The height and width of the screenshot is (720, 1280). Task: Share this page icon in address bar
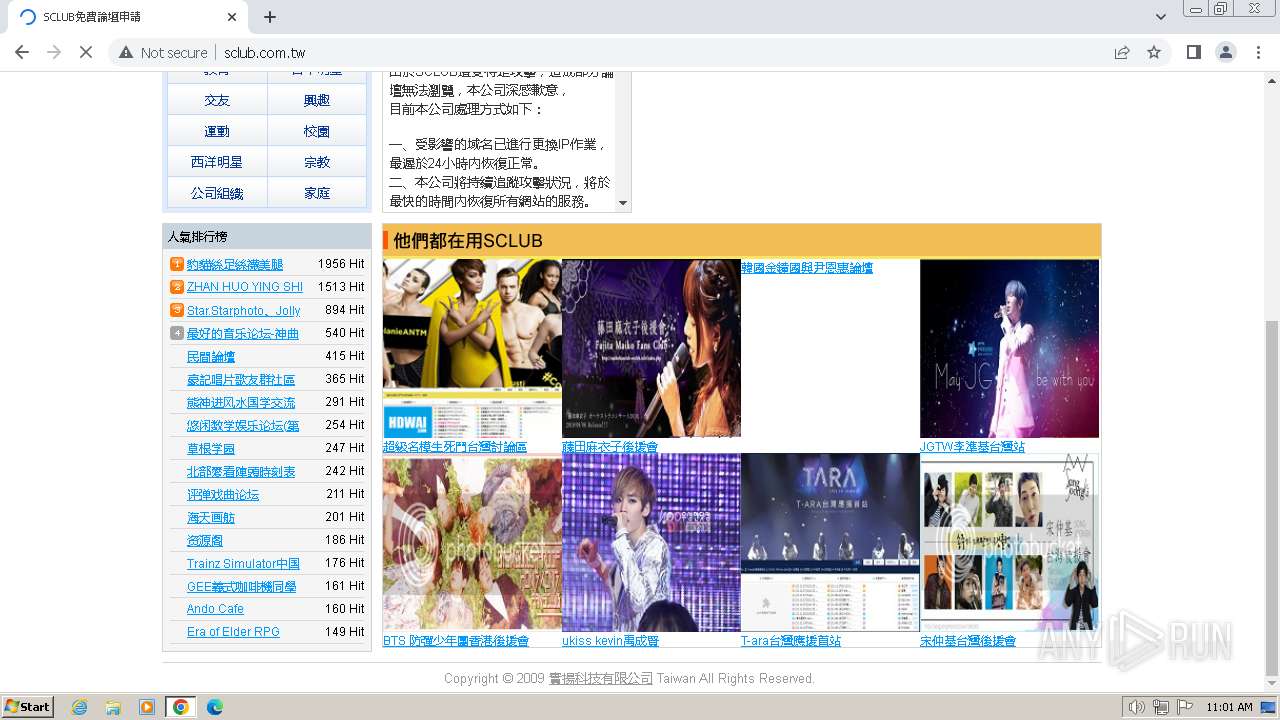tap(1122, 53)
